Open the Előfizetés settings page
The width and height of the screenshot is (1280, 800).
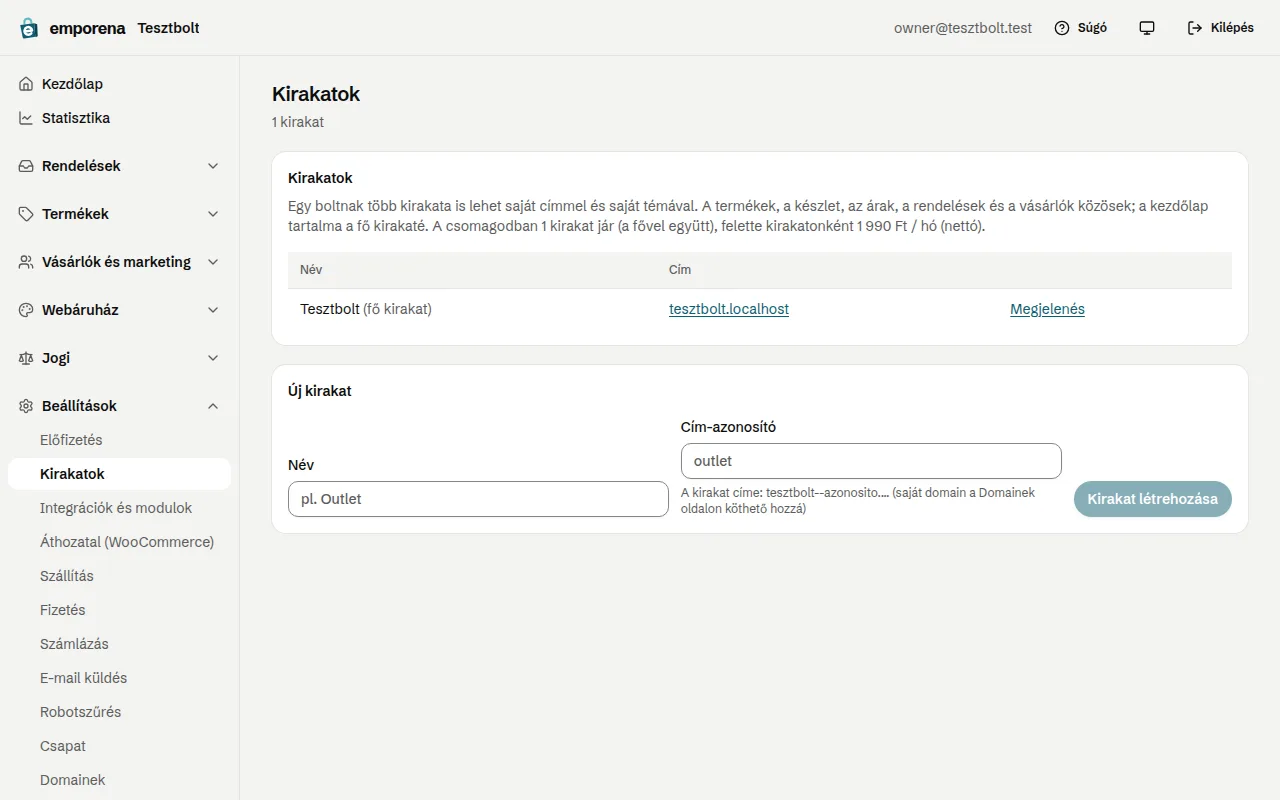coord(119,440)
